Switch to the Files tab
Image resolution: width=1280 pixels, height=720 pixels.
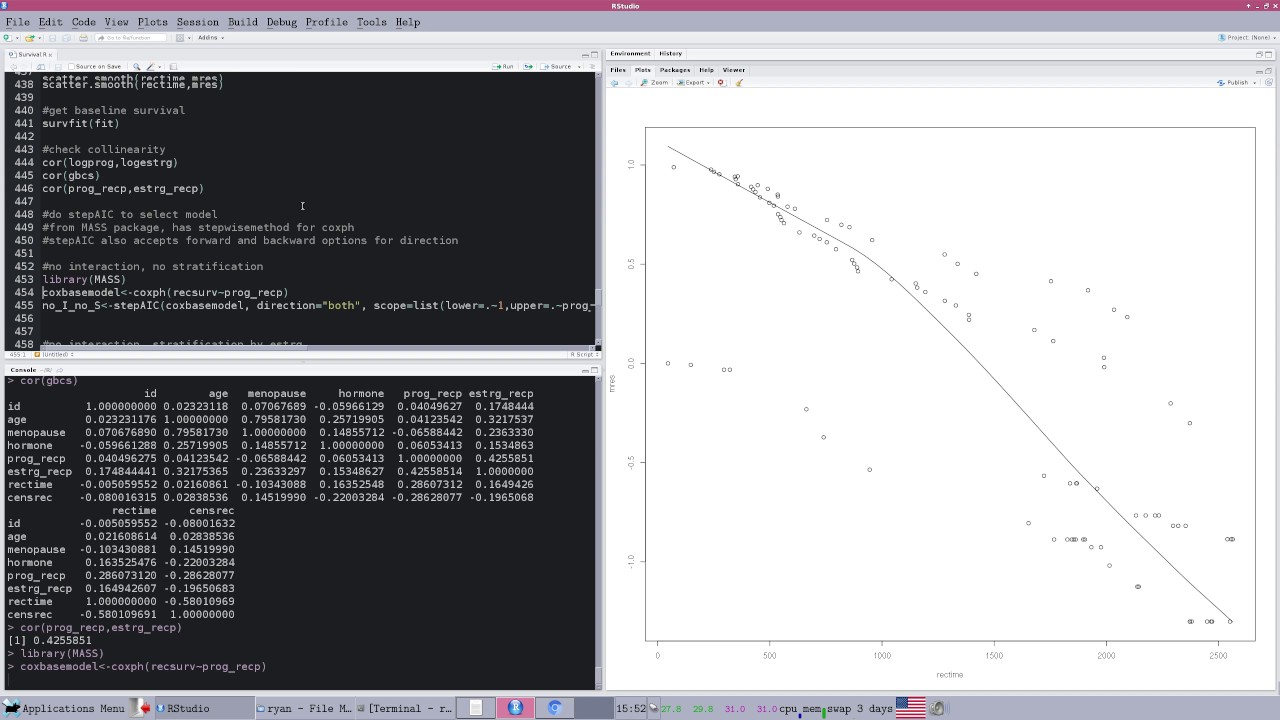coord(618,70)
